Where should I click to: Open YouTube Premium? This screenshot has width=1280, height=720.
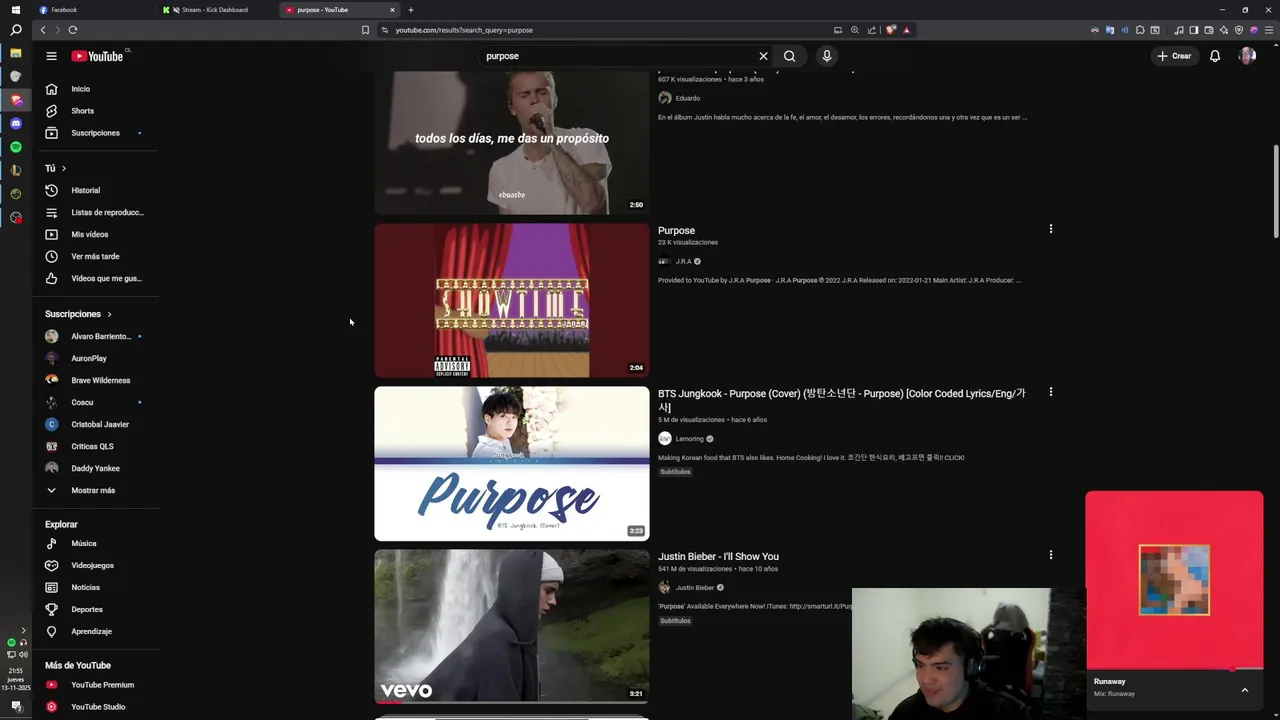[x=102, y=685]
